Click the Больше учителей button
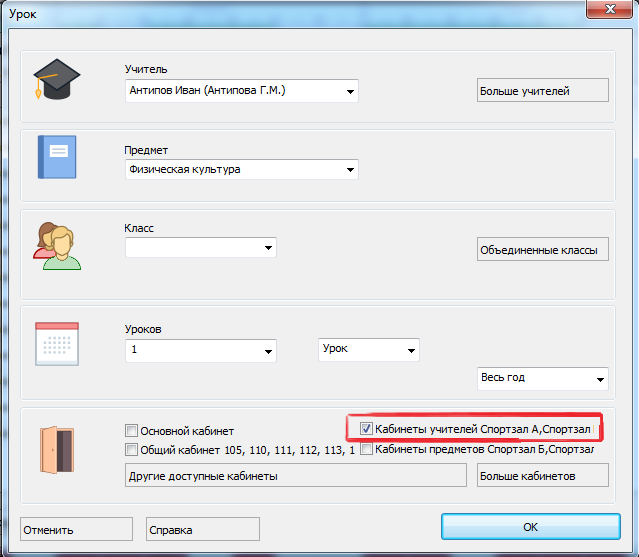The image size is (639, 557). [x=543, y=91]
